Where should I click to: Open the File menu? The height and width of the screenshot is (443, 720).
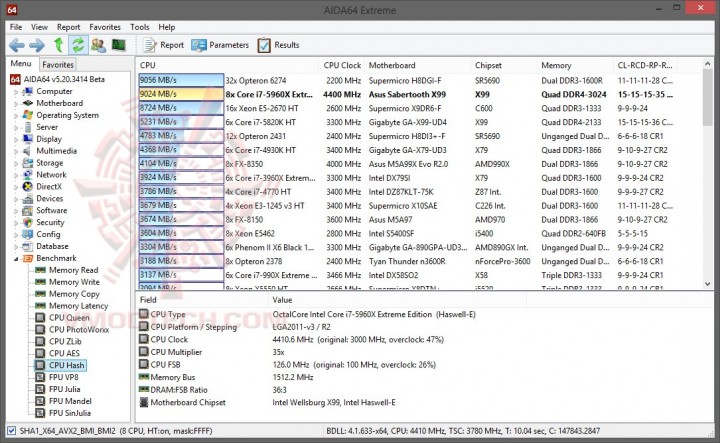16,27
